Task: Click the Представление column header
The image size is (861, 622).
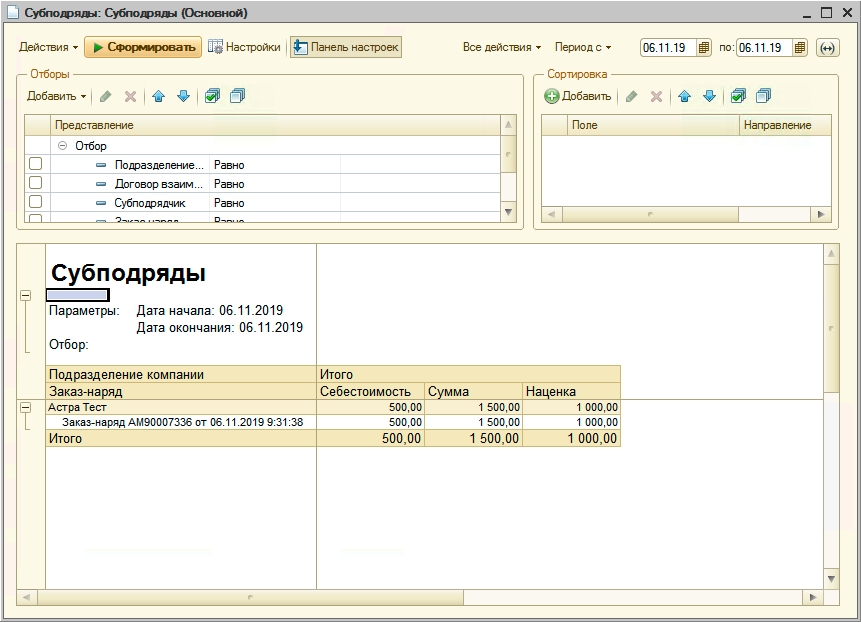Action: coord(276,125)
